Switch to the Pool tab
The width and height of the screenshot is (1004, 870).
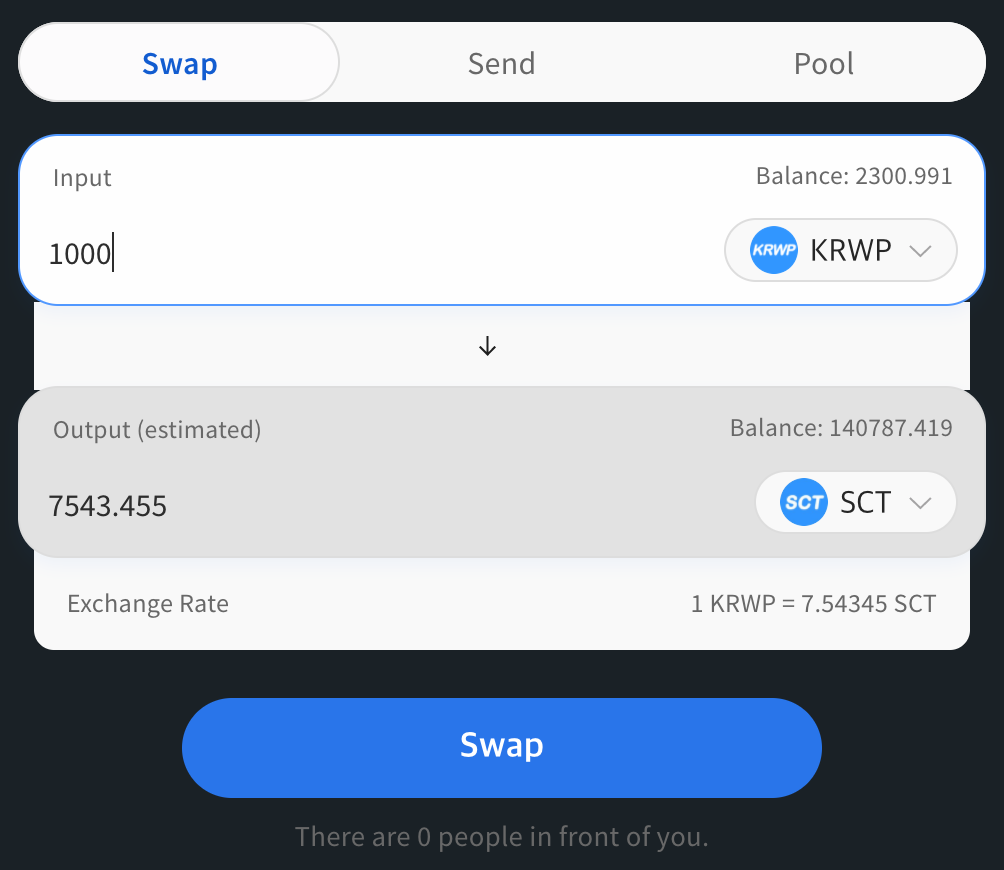823,63
